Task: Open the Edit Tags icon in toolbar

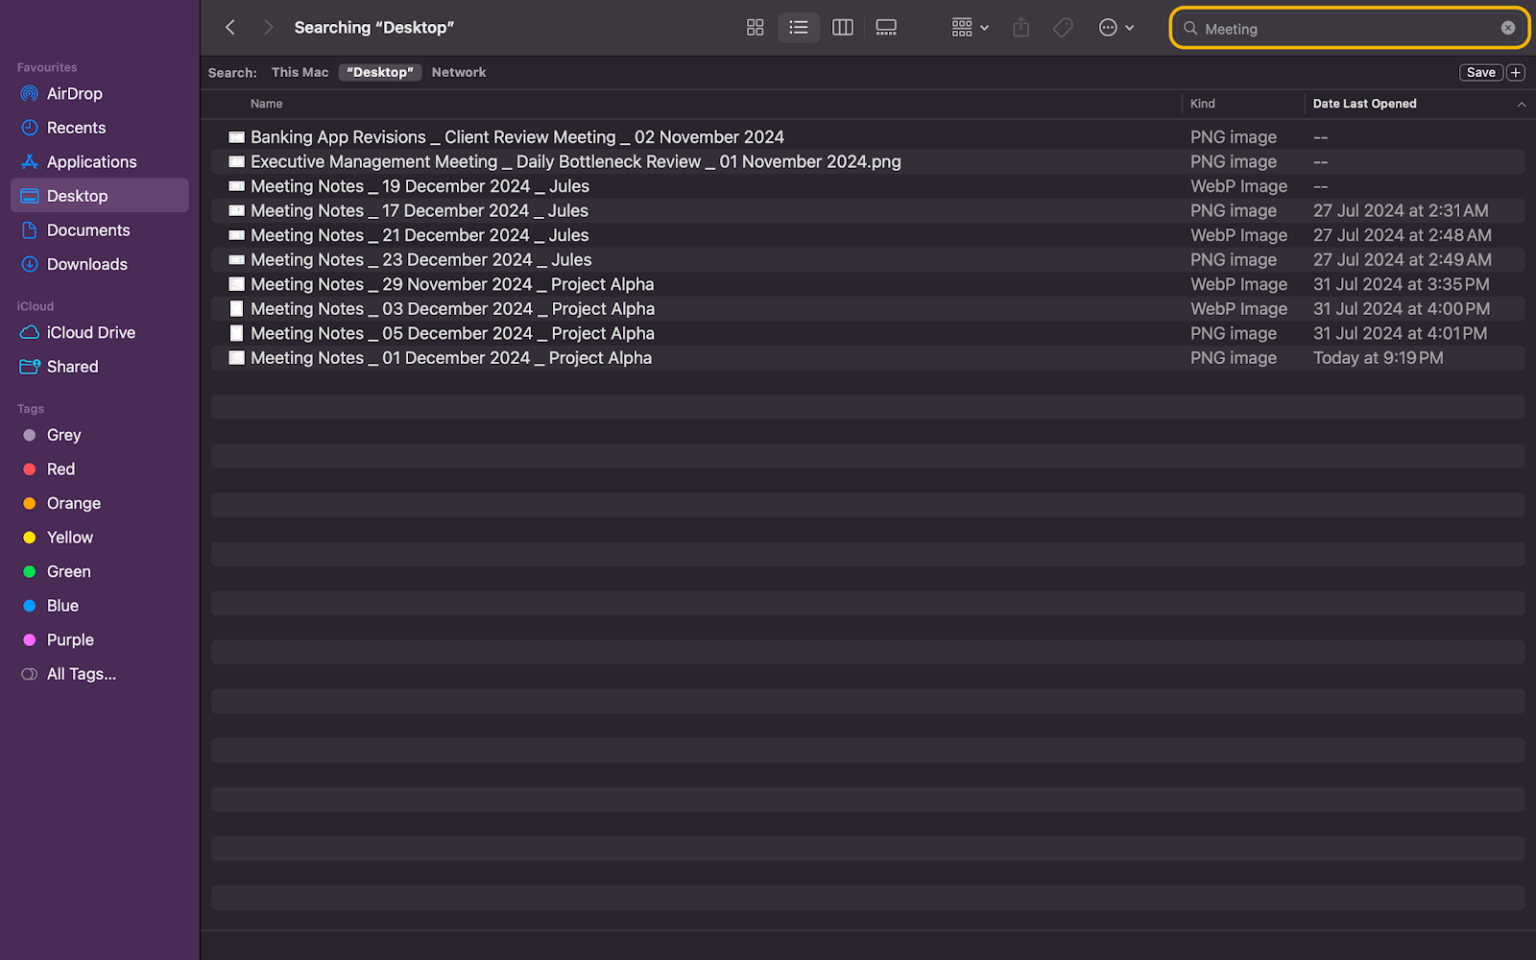Action: pos(1062,27)
